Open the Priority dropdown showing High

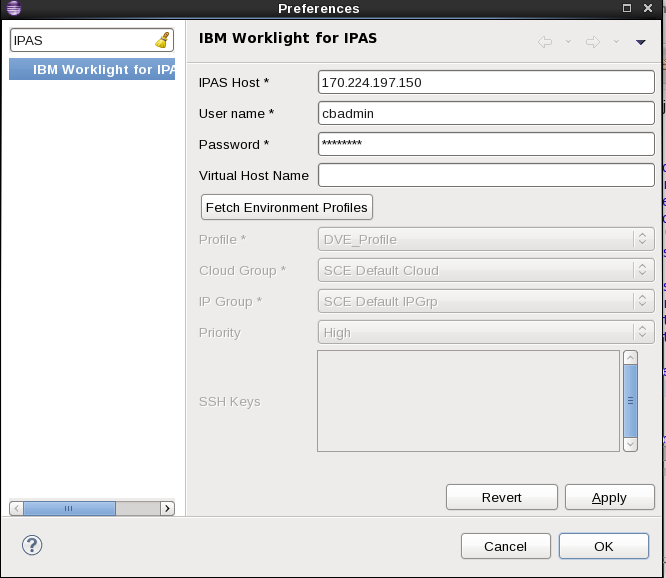pos(486,332)
